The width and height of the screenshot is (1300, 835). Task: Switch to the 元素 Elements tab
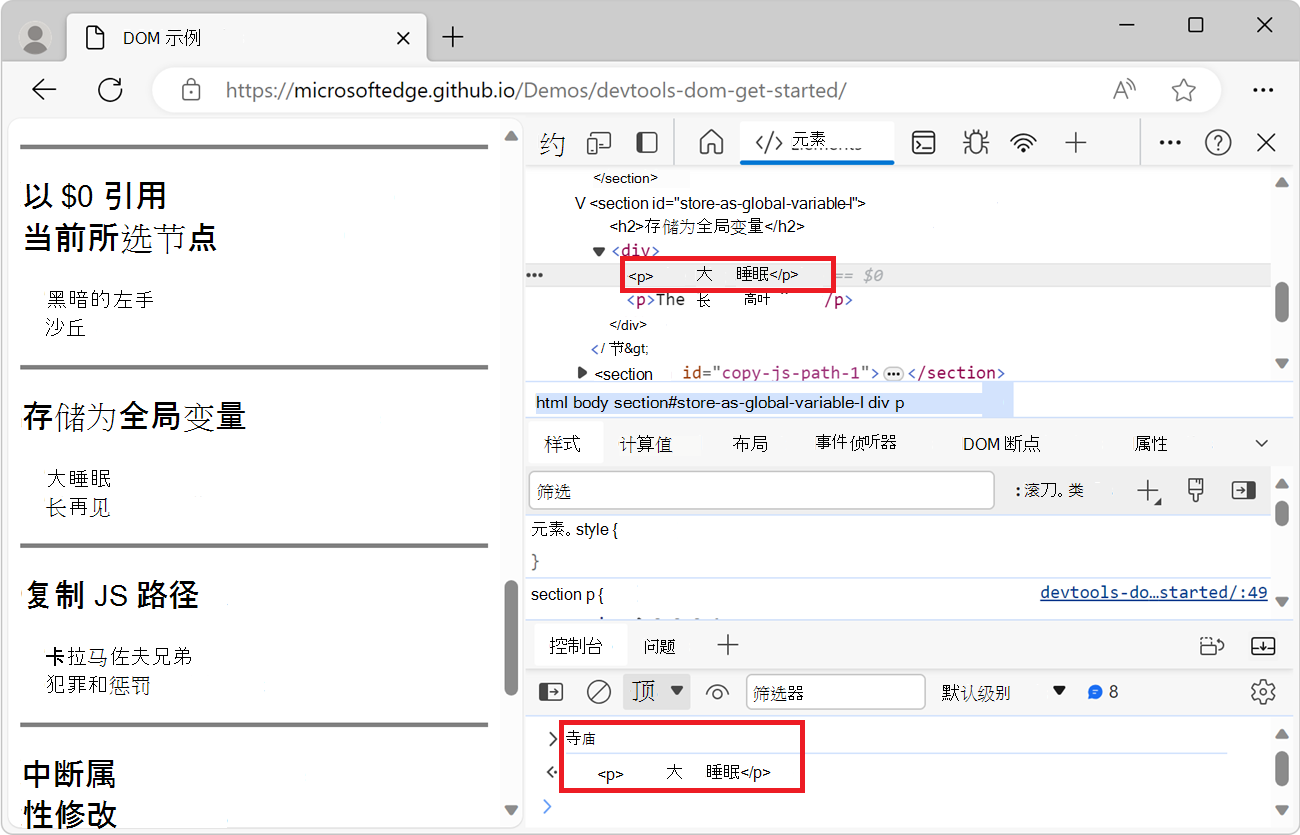pyautogui.click(x=817, y=142)
